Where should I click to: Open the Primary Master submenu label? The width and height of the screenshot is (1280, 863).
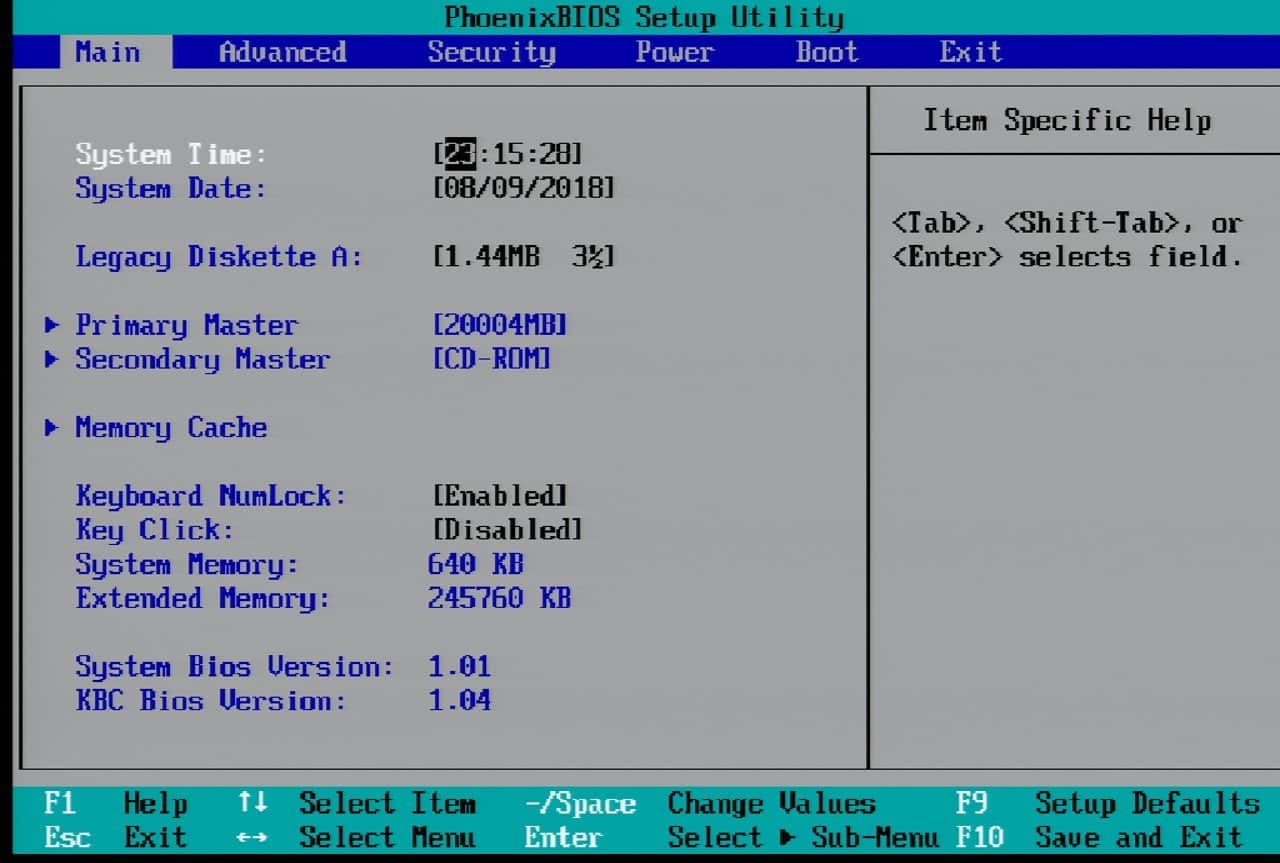[x=187, y=326]
